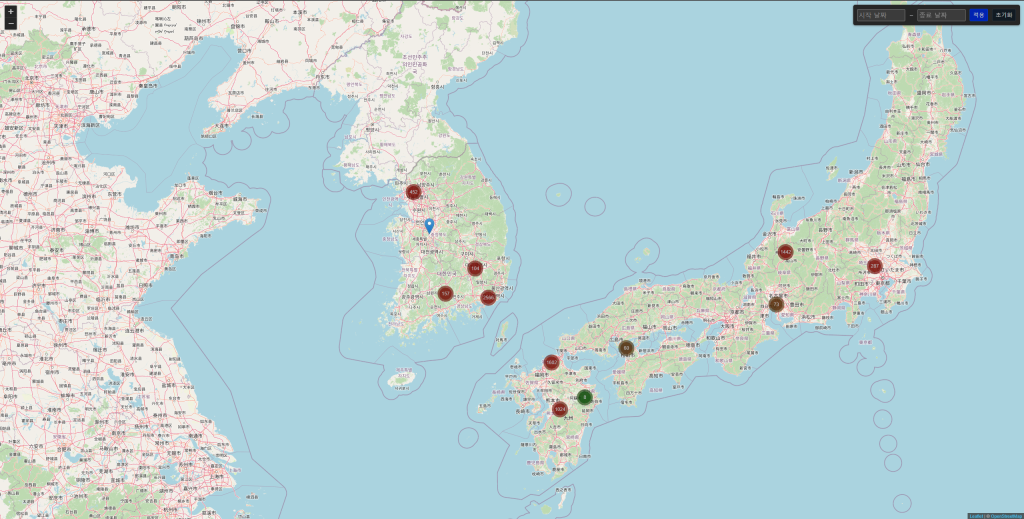Focus the end date (종료 날짜) field
This screenshot has height=519, width=1024.
point(942,15)
